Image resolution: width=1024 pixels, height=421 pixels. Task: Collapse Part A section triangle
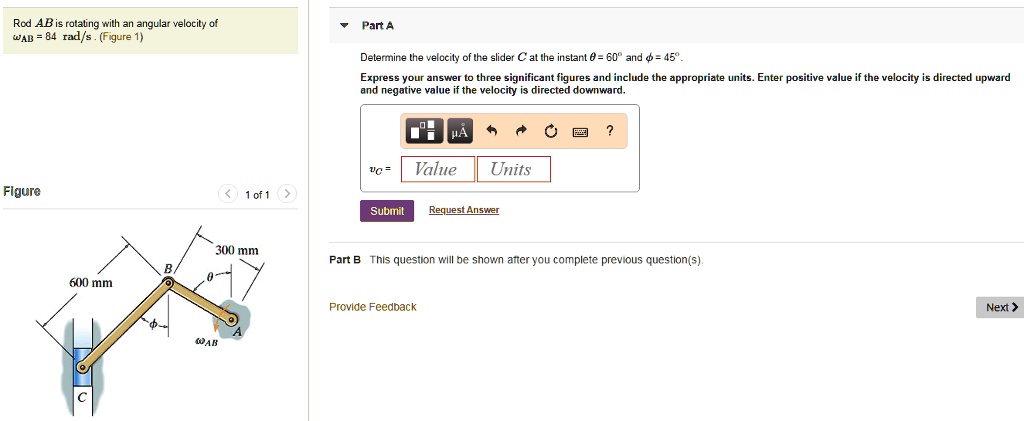tap(345, 26)
